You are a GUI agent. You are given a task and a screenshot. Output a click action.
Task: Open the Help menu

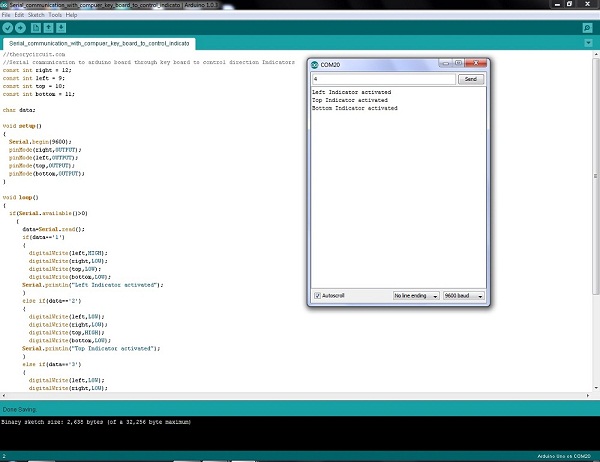pyautogui.click(x=71, y=15)
